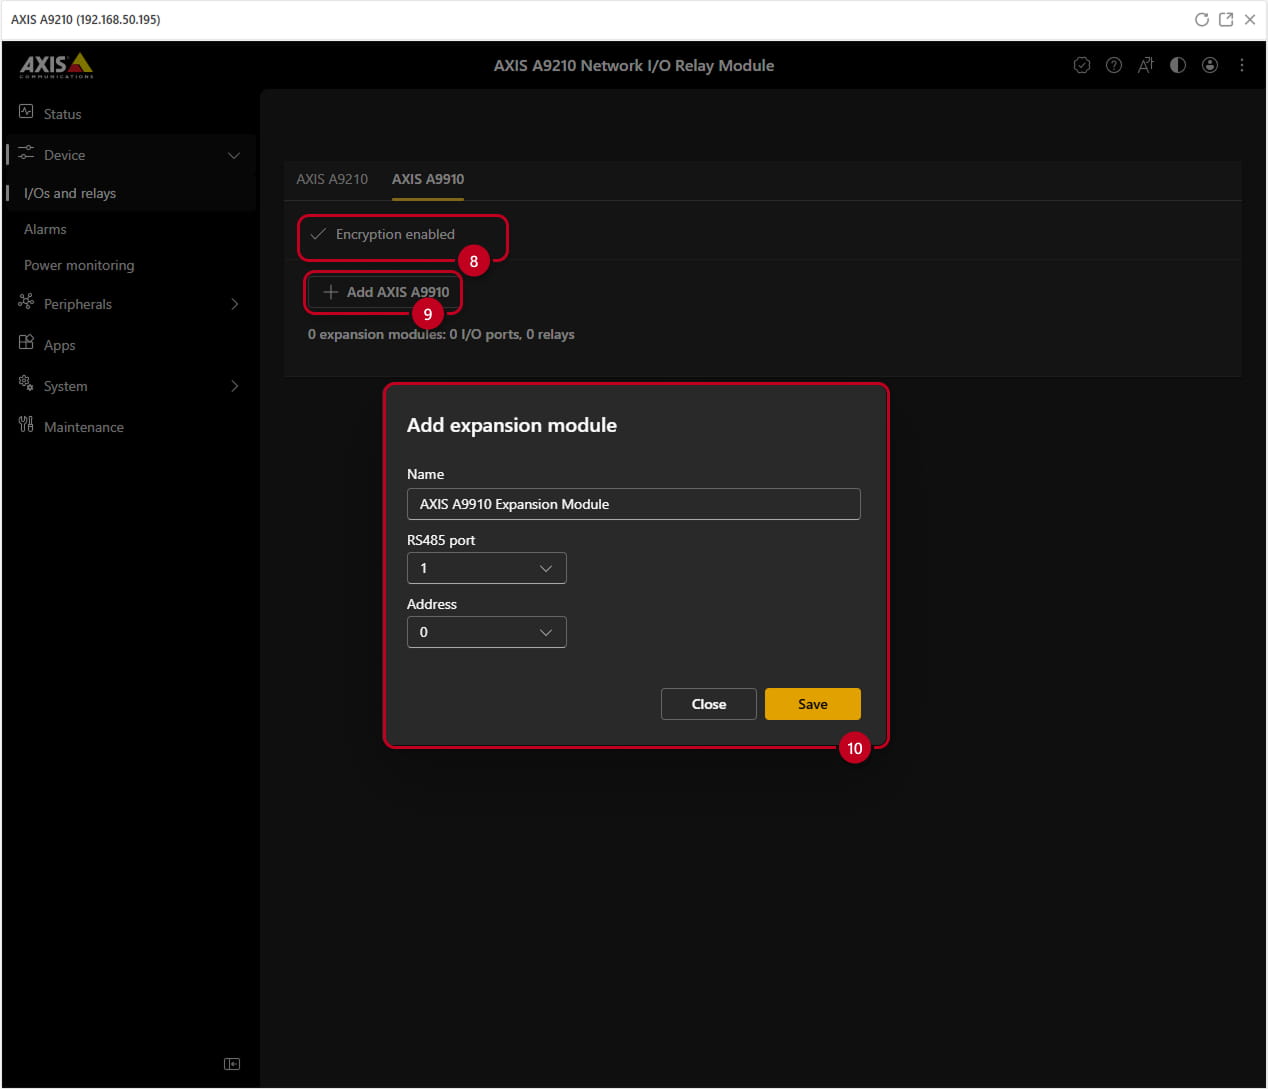Viewport: 1268px width, 1089px height.
Task: Click the verified badge status icon
Action: click(x=1082, y=65)
